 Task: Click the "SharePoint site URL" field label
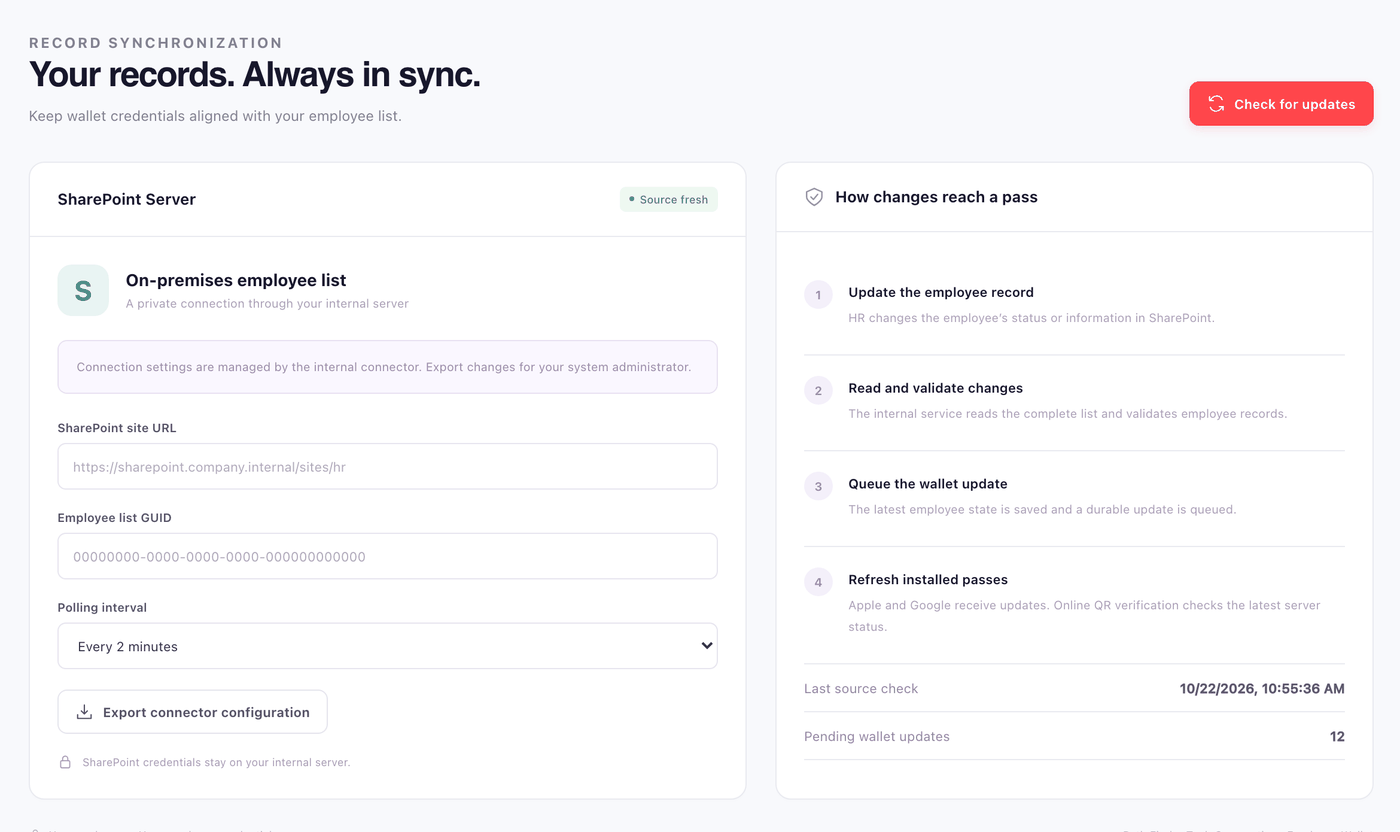(117, 428)
